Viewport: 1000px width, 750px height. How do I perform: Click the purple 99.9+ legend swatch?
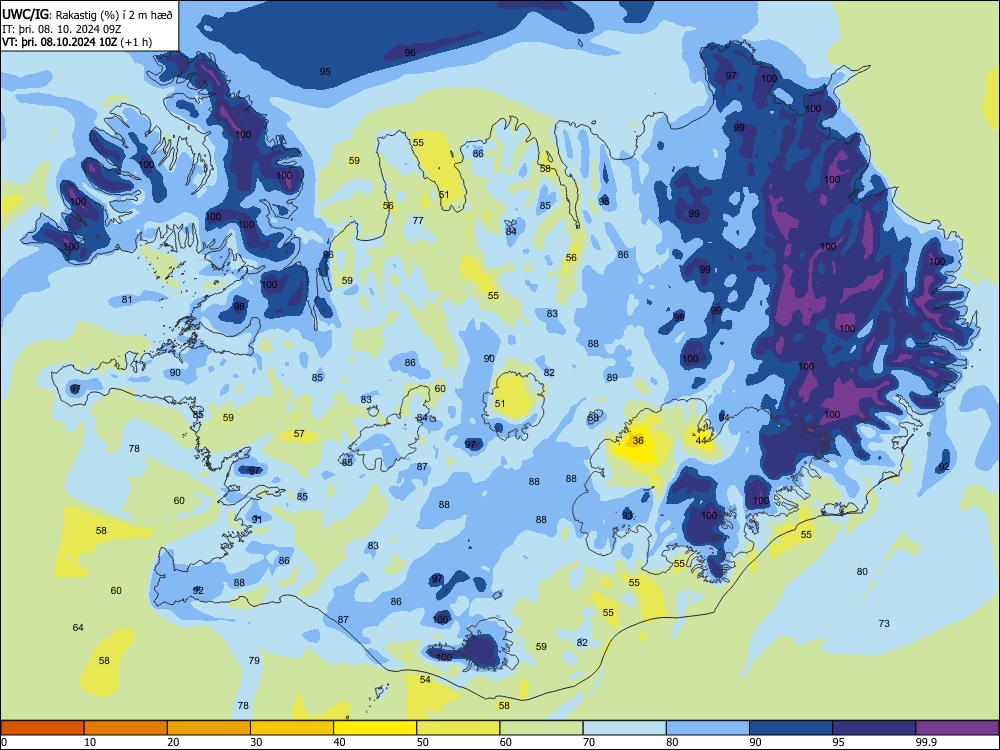[x=957, y=728]
